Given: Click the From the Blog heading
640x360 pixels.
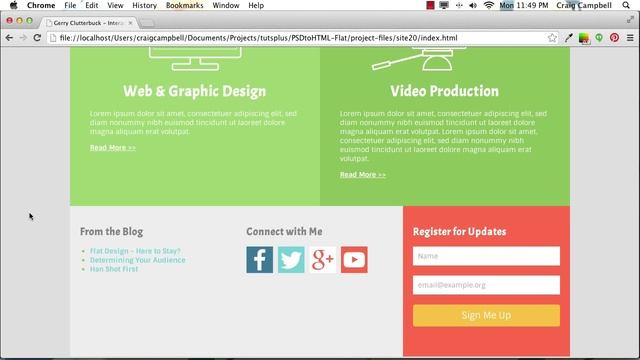Looking at the screenshot, I should [111, 231].
